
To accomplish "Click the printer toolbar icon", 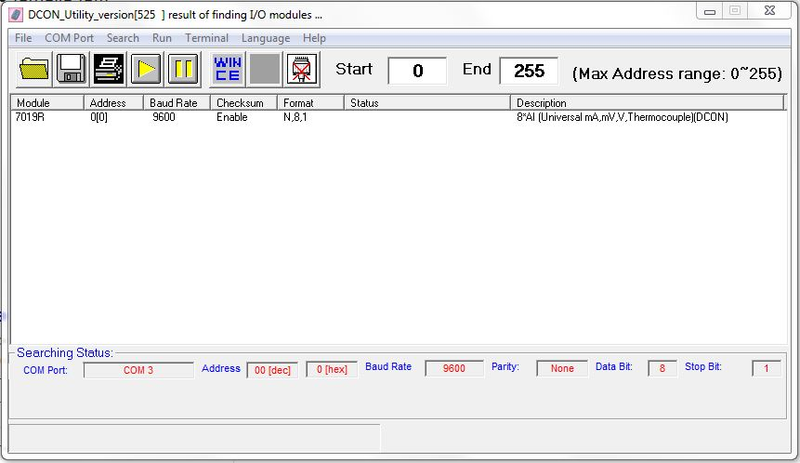I will pos(108,70).
